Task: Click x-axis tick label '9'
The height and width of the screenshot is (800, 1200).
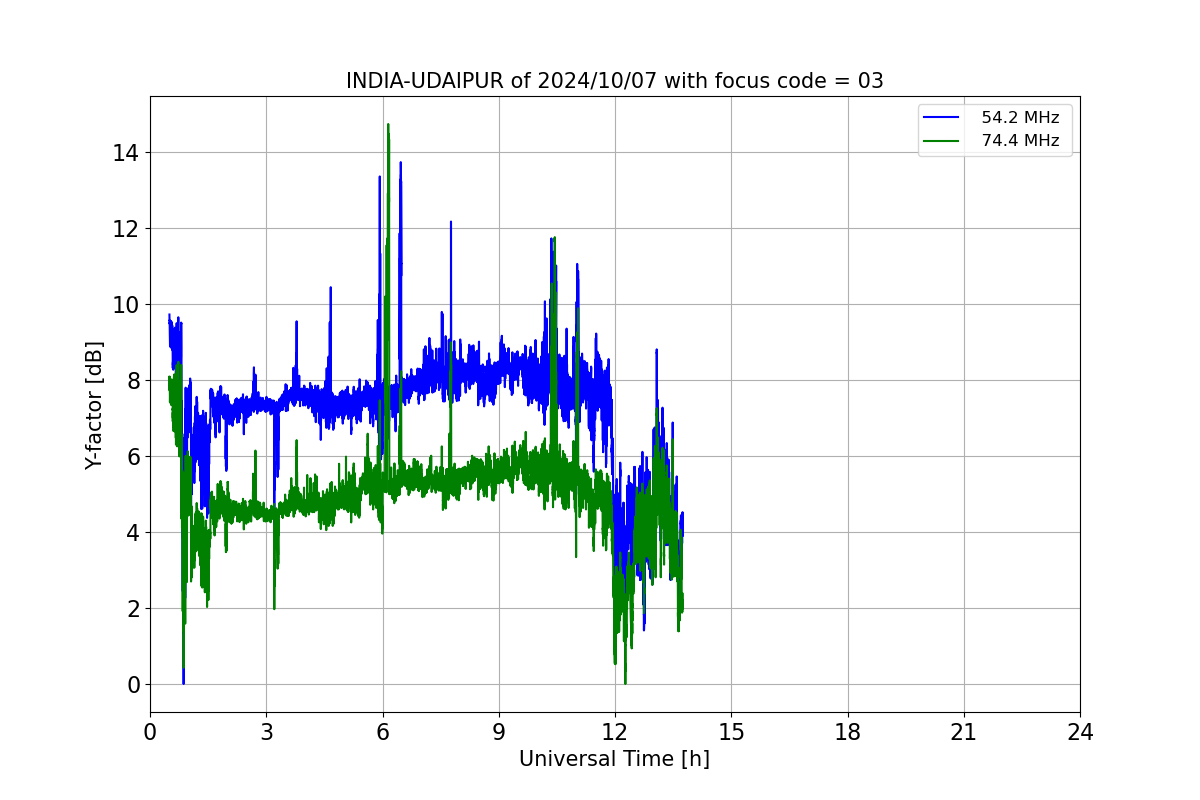Action: tap(499, 732)
